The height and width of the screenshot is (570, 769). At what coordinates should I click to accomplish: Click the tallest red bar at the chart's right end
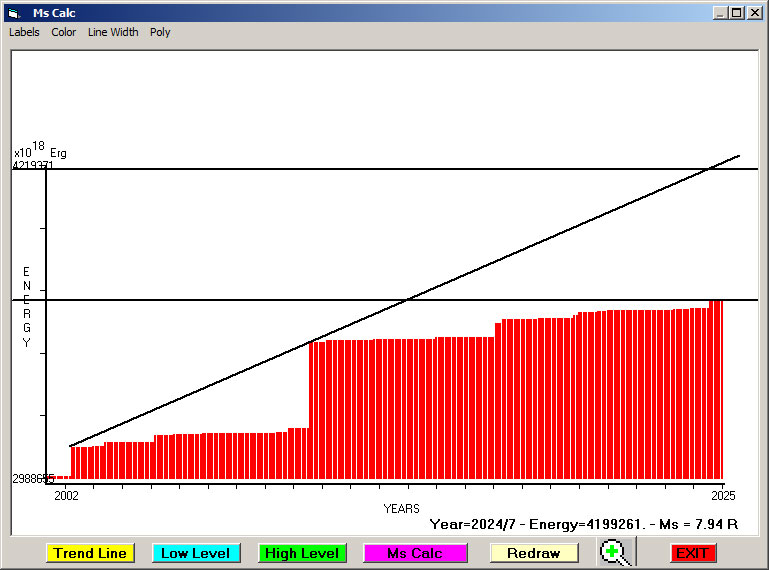click(x=716, y=390)
